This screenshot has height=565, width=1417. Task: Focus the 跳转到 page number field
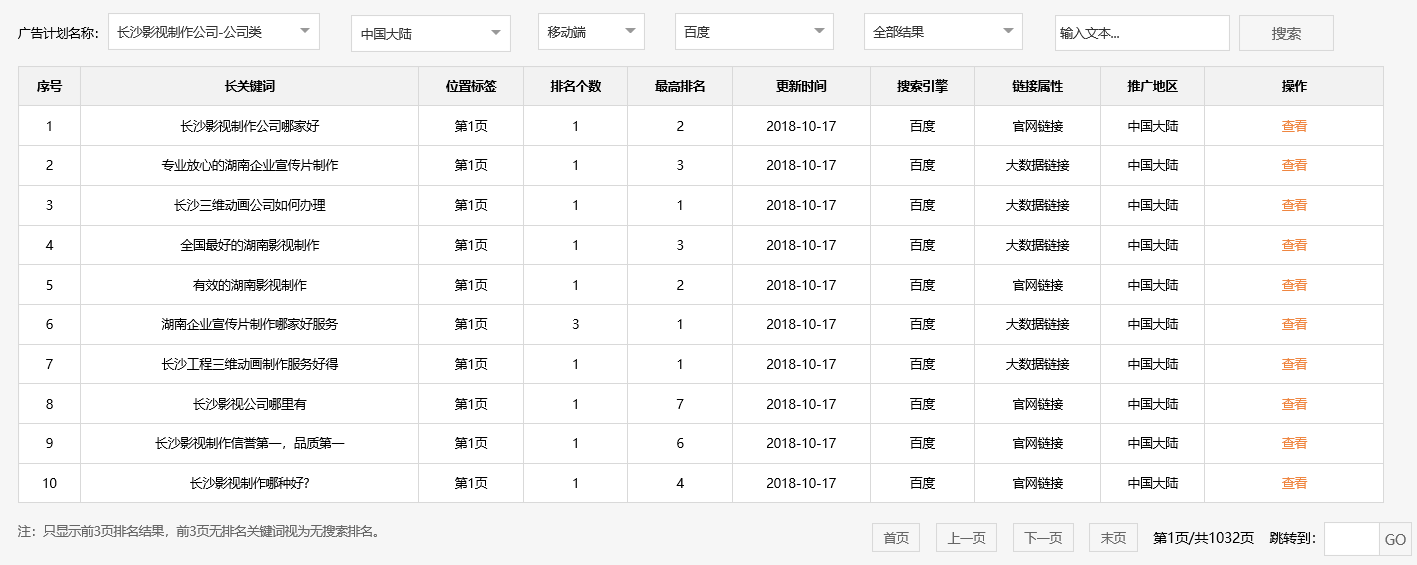[x=1351, y=539]
